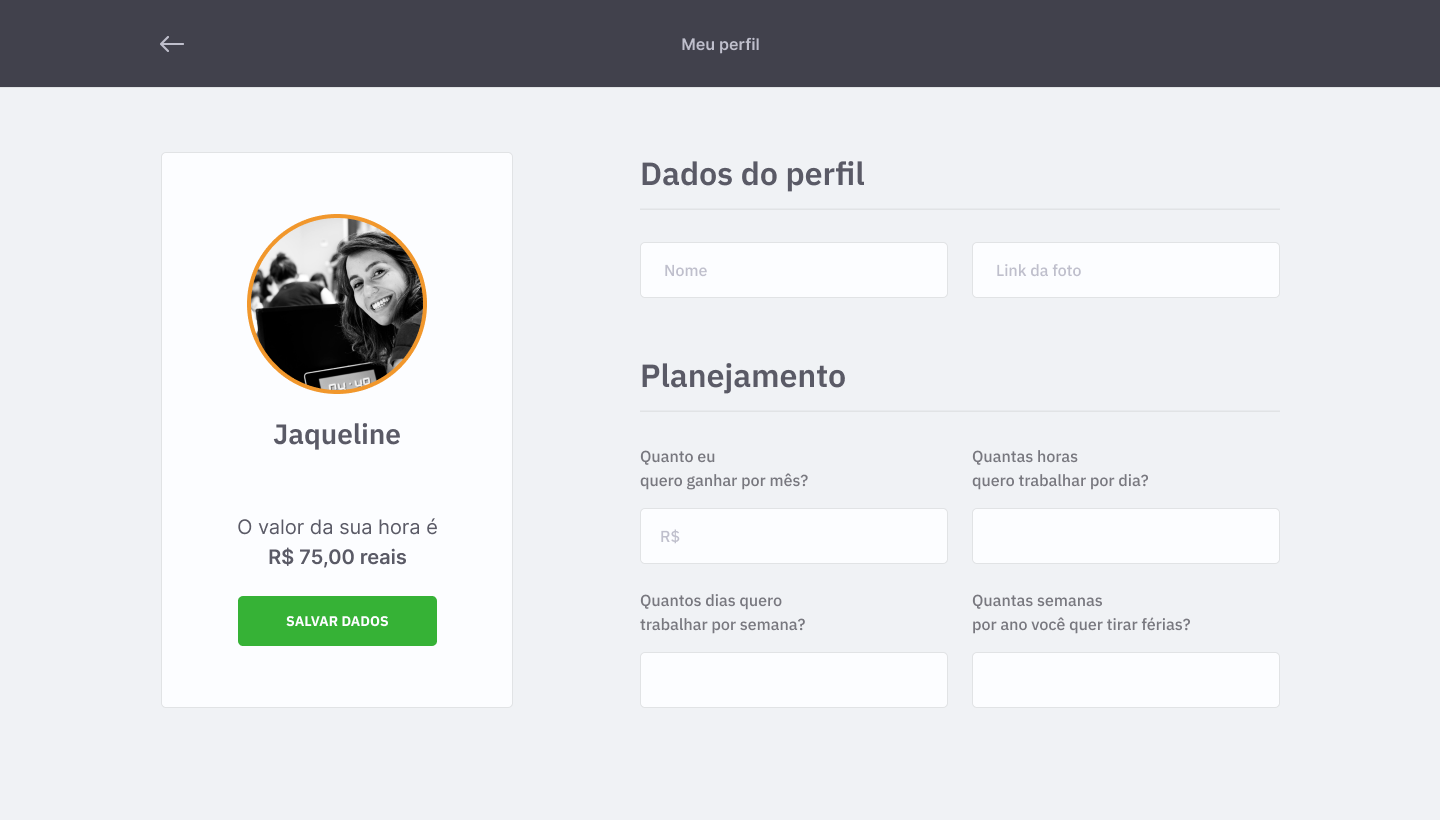Select the vacation weeks per year input
1440x820 pixels.
[x=1126, y=680]
